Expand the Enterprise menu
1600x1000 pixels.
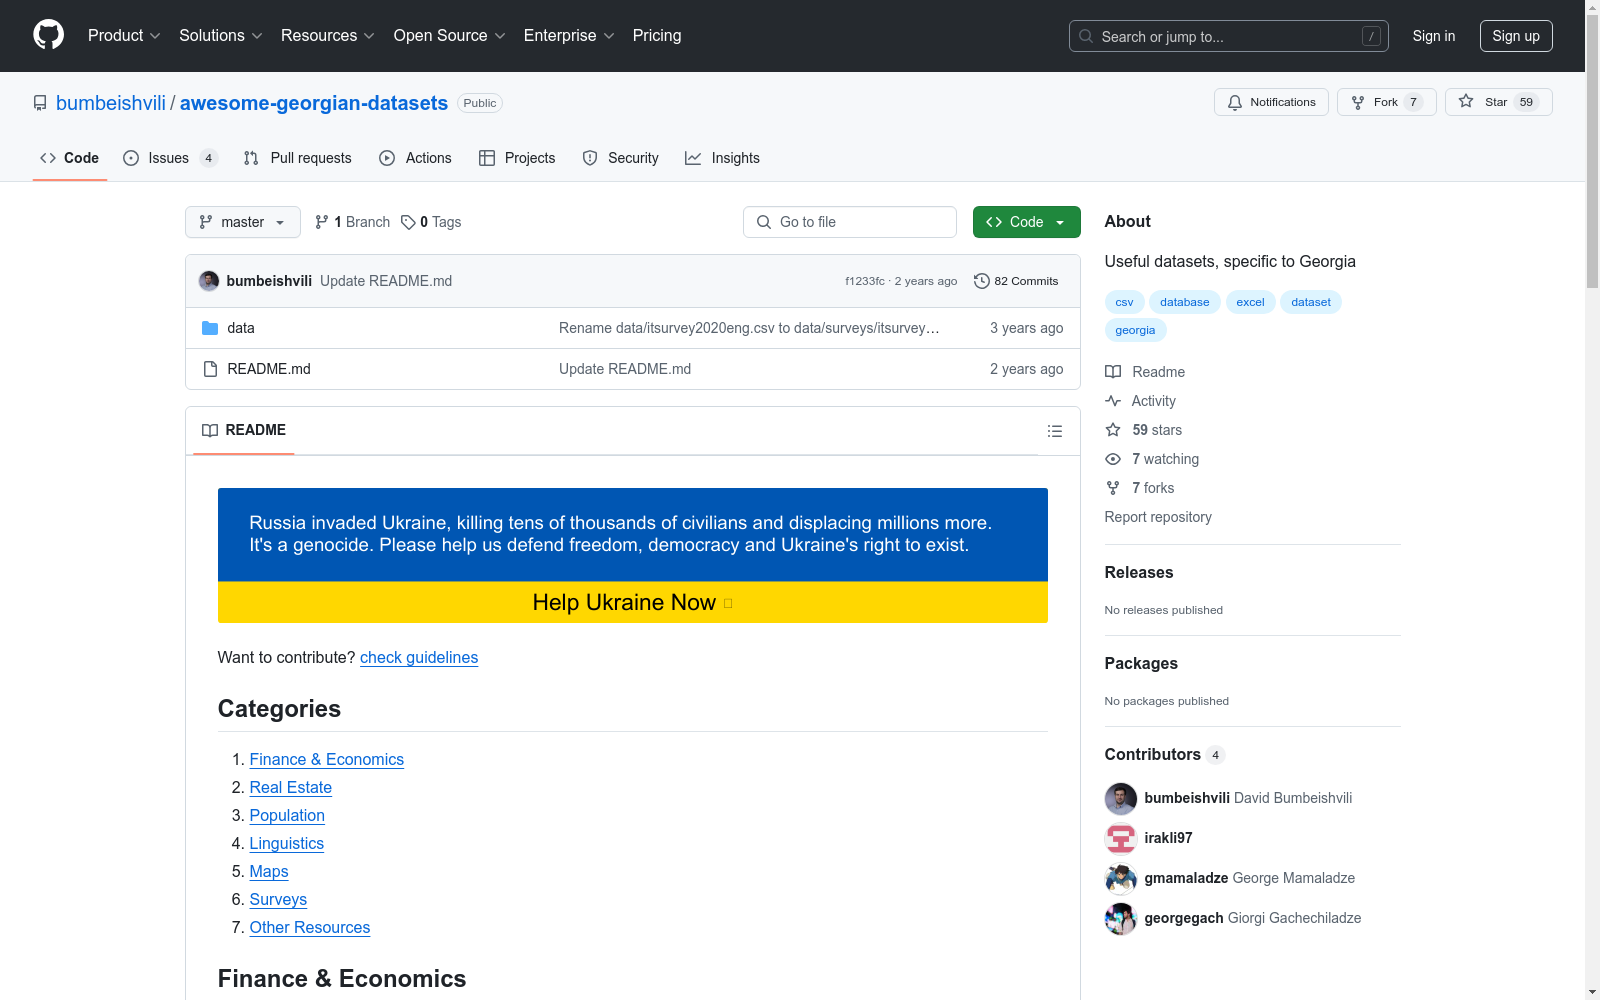(x=569, y=36)
